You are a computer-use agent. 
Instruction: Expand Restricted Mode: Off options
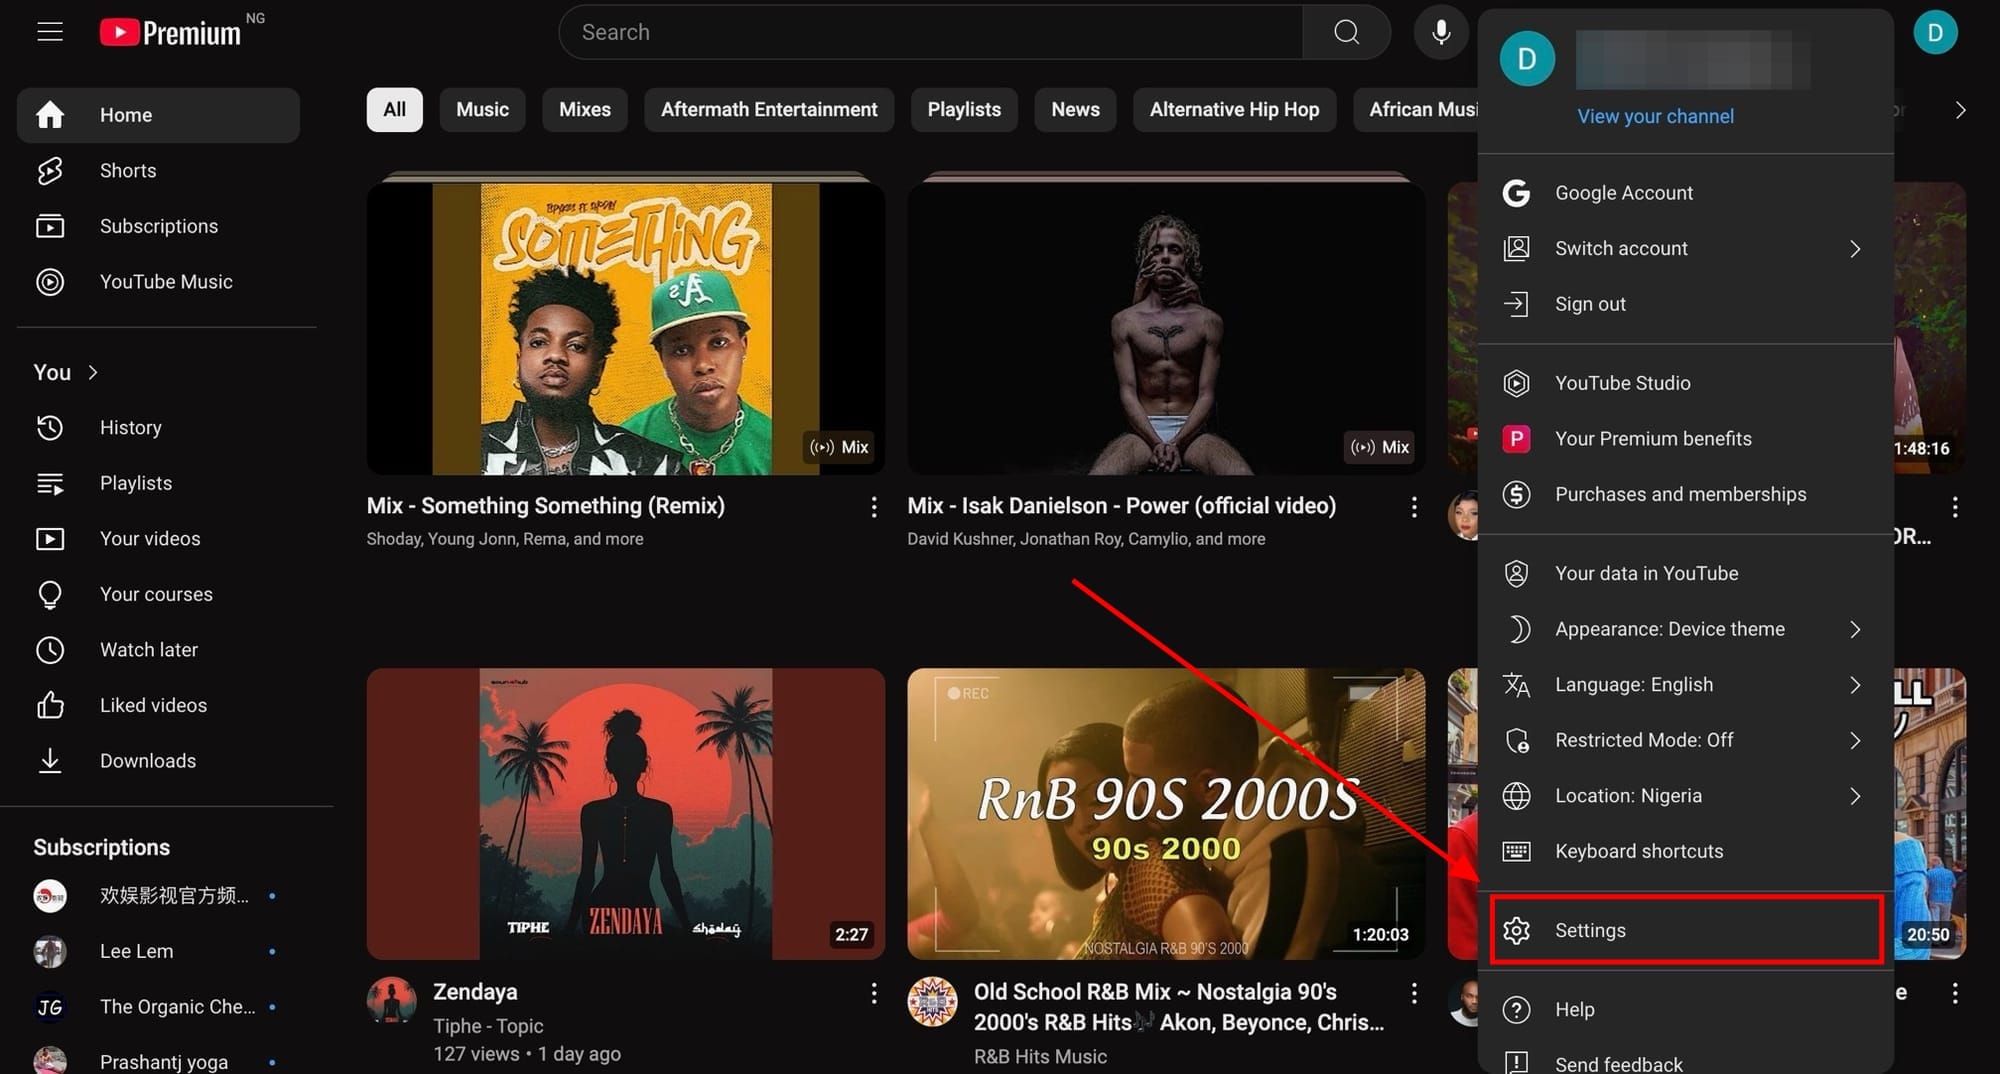1685,740
